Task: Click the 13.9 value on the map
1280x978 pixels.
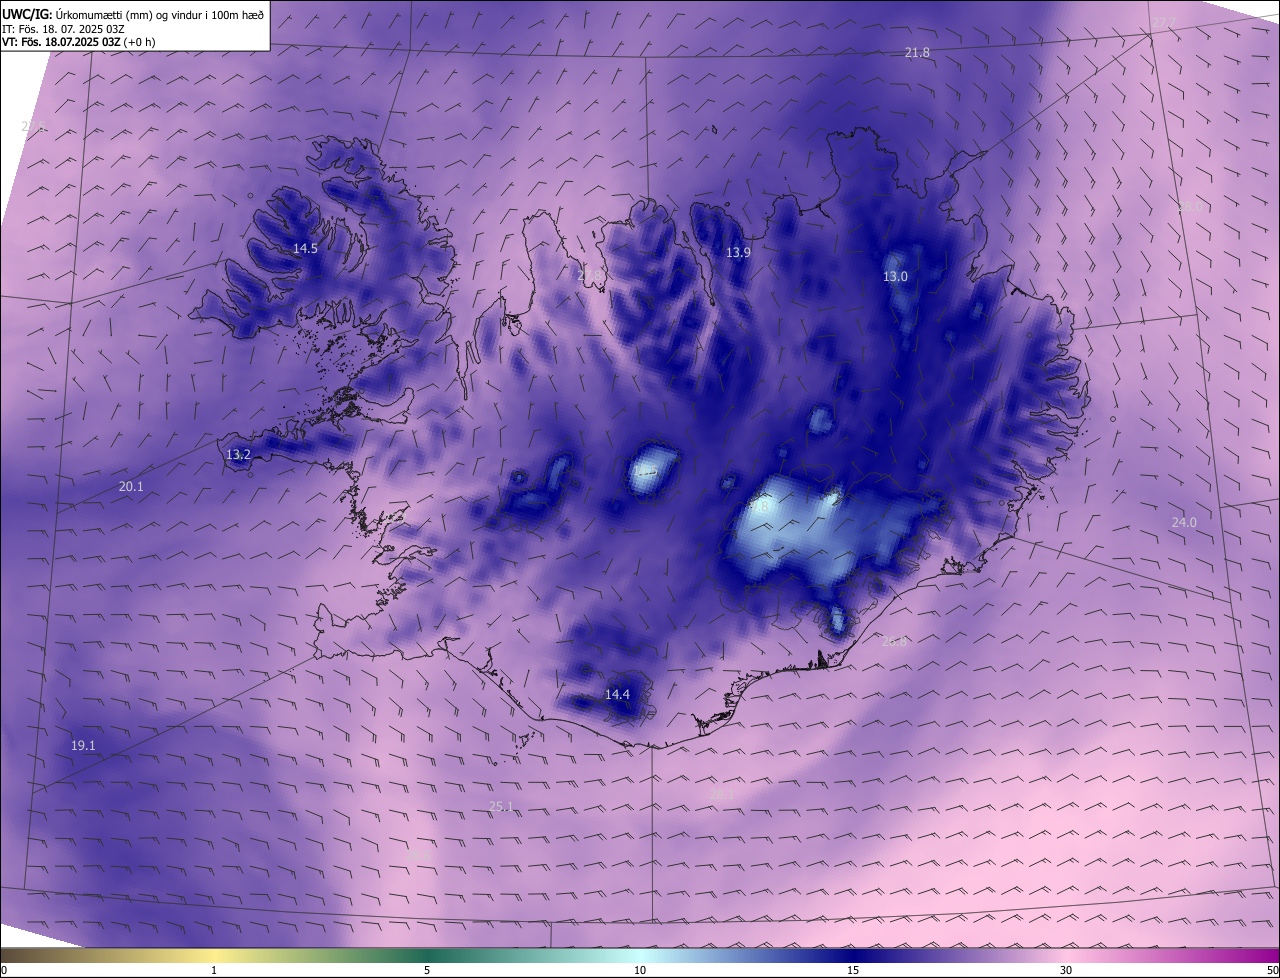Action: coord(738,253)
